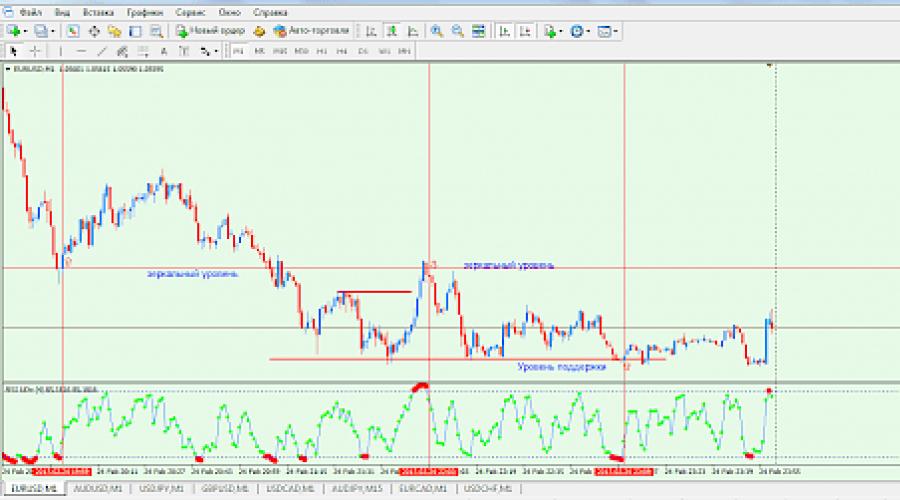Draw a vertical line tool
Image resolution: width=900 pixels, height=500 pixels.
point(60,51)
